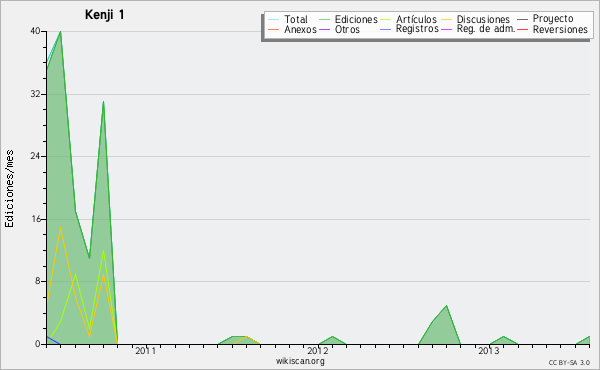This screenshot has width=600, height=370.
Task: Select the 'Artículos' legend entry
Action: (416, 20)
